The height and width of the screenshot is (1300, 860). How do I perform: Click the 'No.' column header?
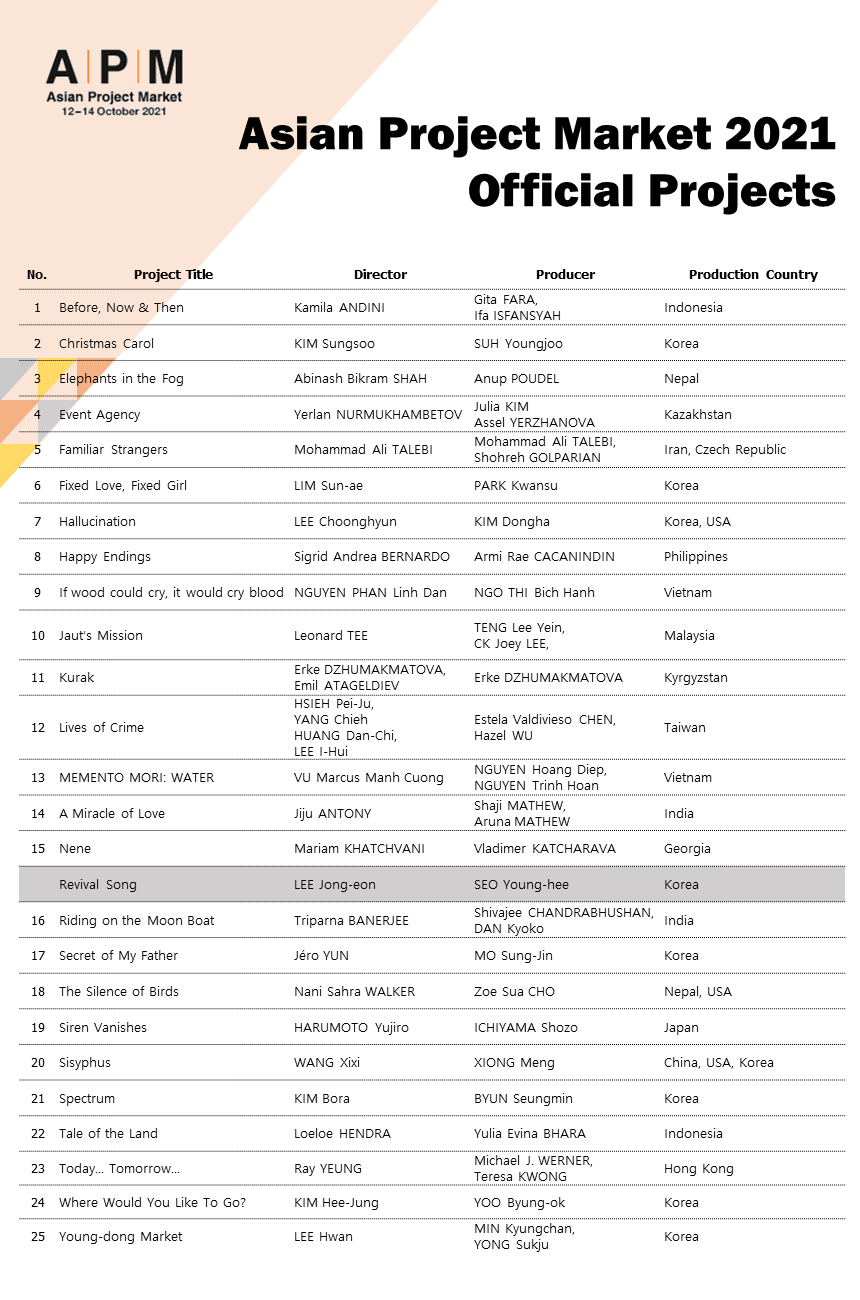tap(37, 274)
